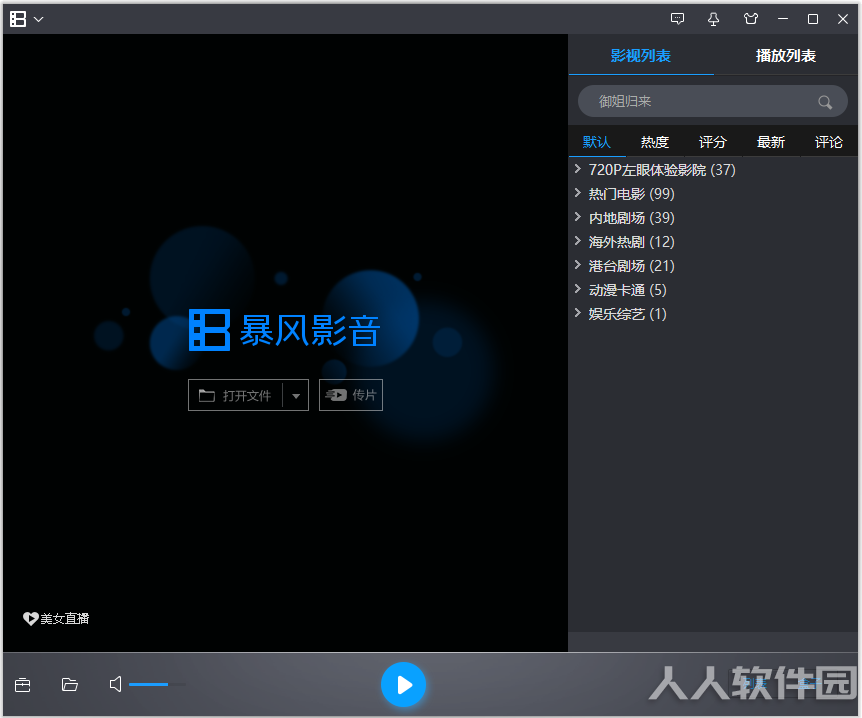
Task: Click the 暴风影音 logo in the player area
Action: [284, 330]
